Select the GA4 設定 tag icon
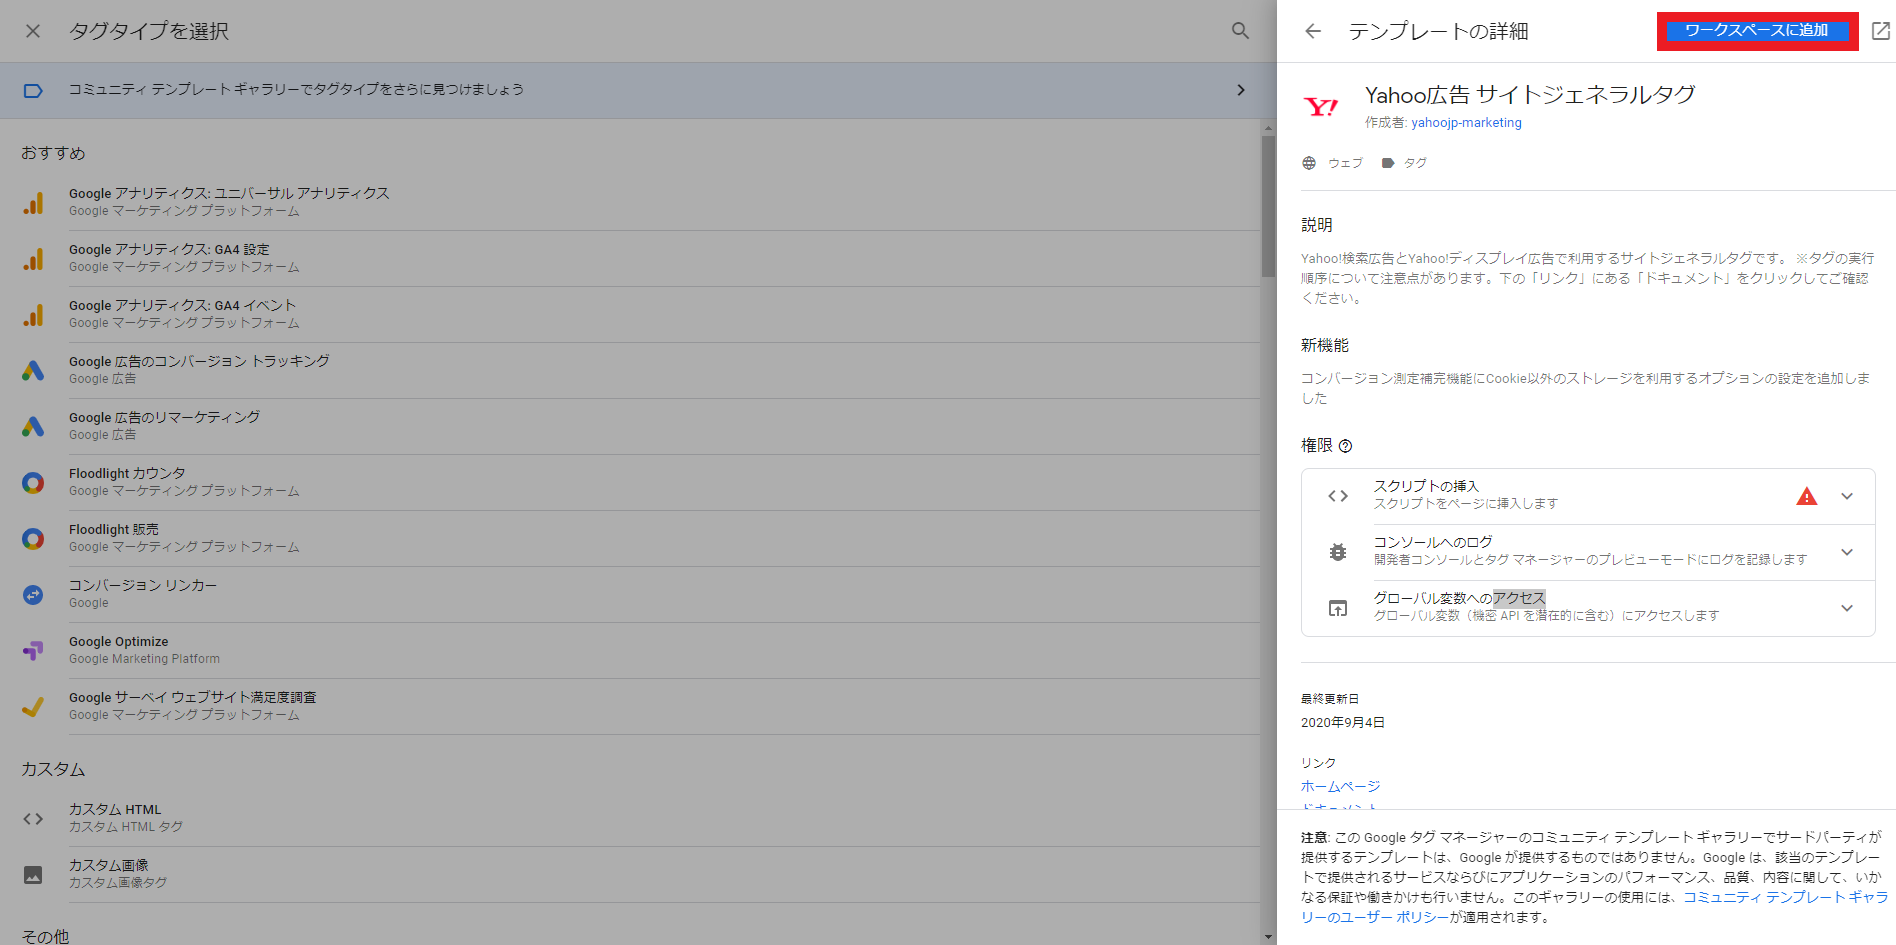The image size is (1896, 945). coord(33,259)
